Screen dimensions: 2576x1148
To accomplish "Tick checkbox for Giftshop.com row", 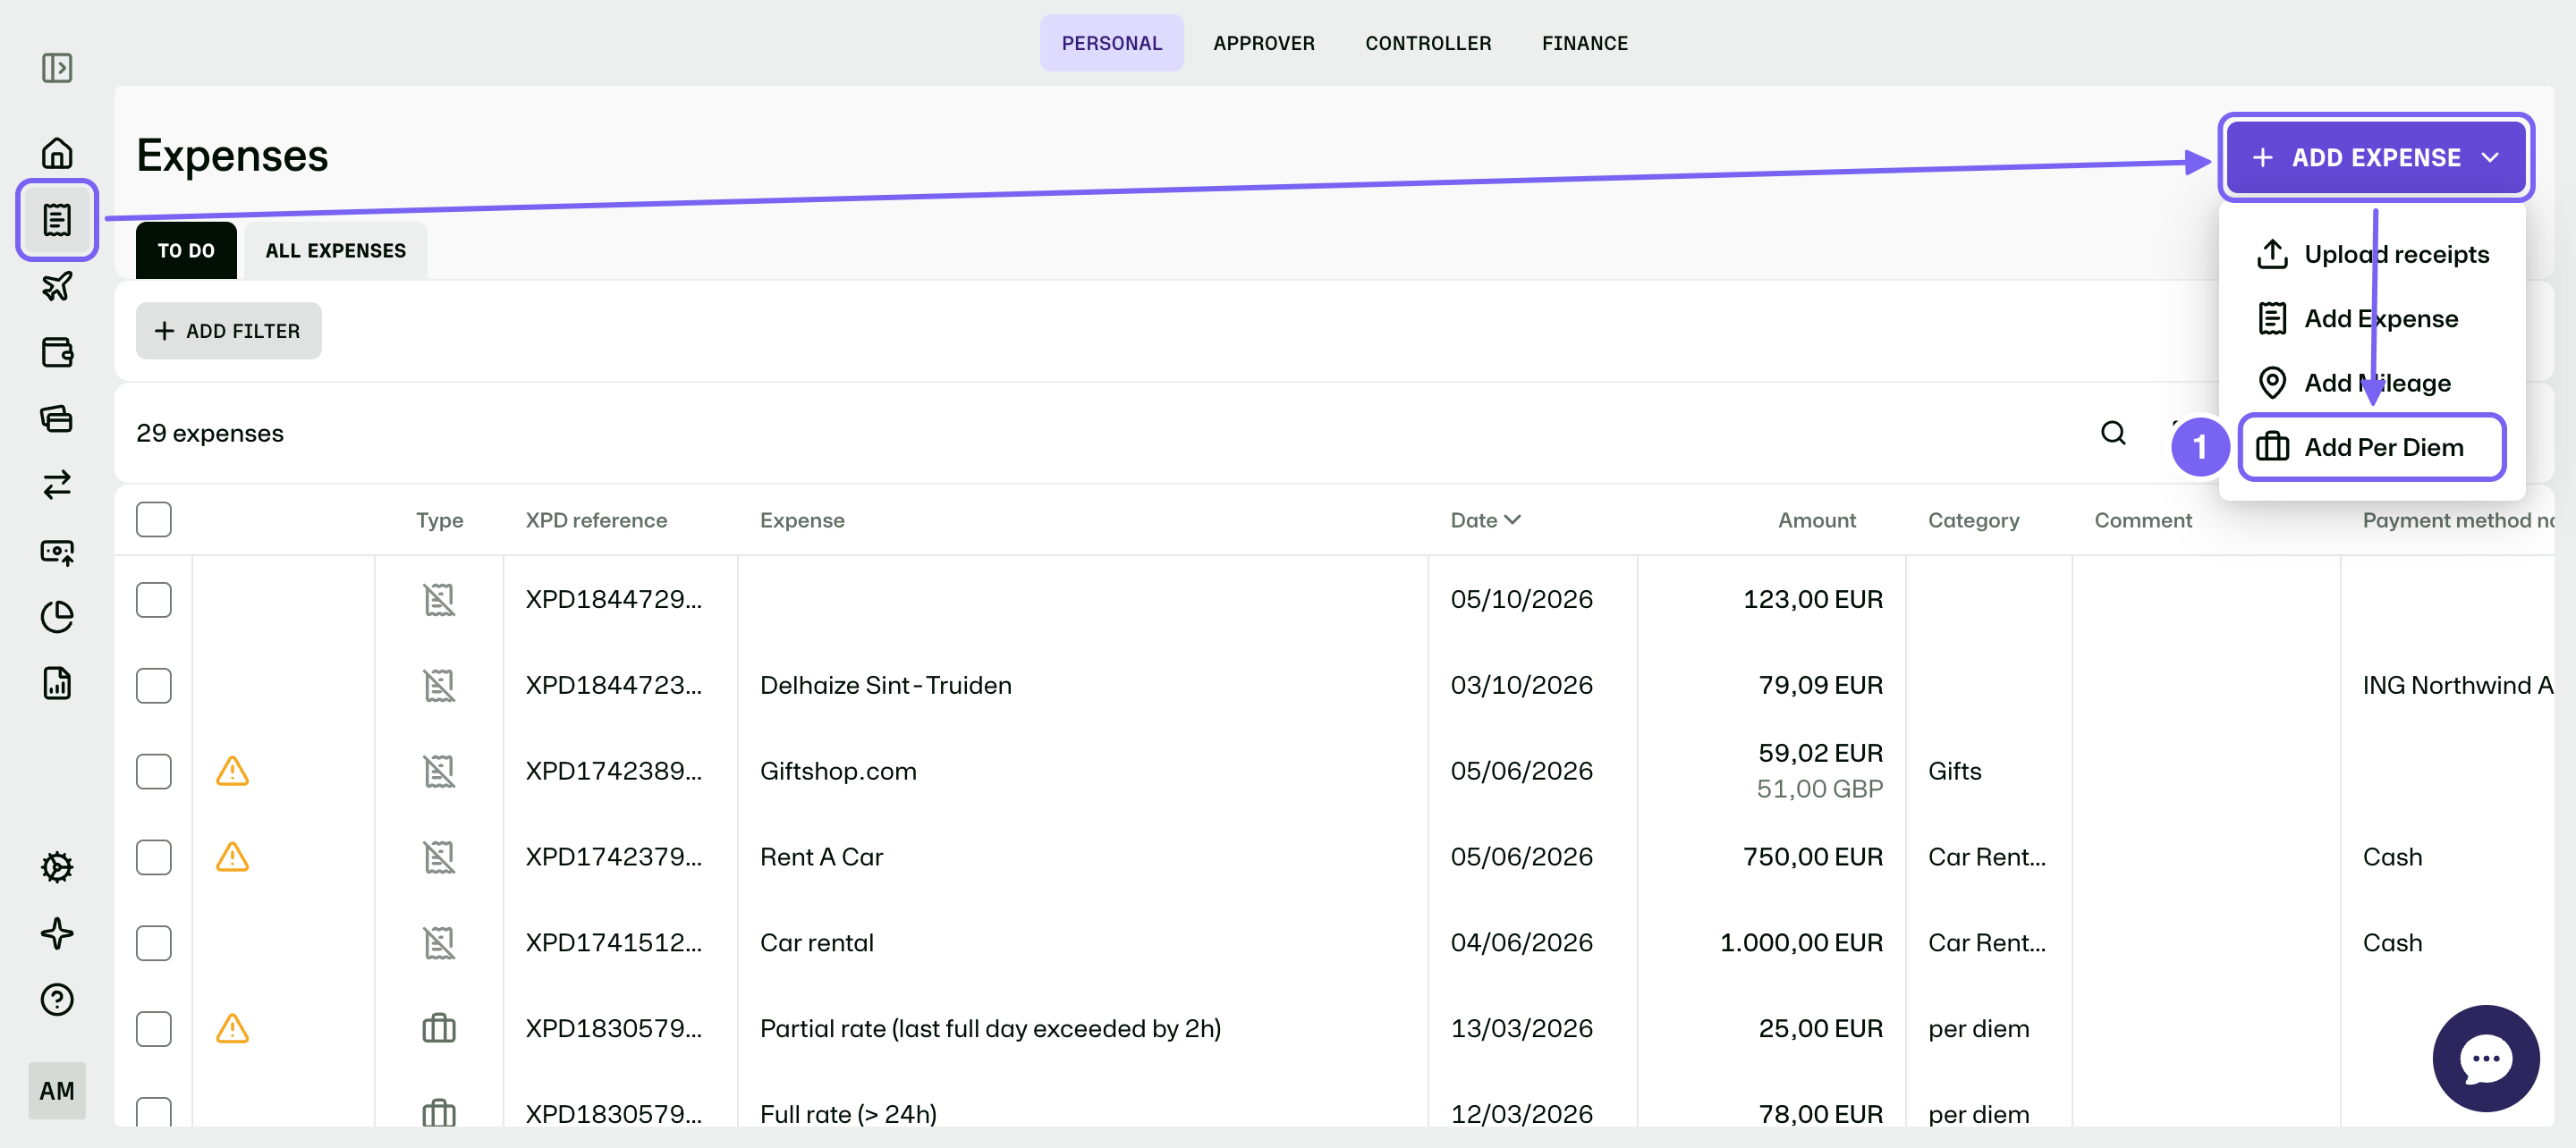I will click(x=154, y=771).
